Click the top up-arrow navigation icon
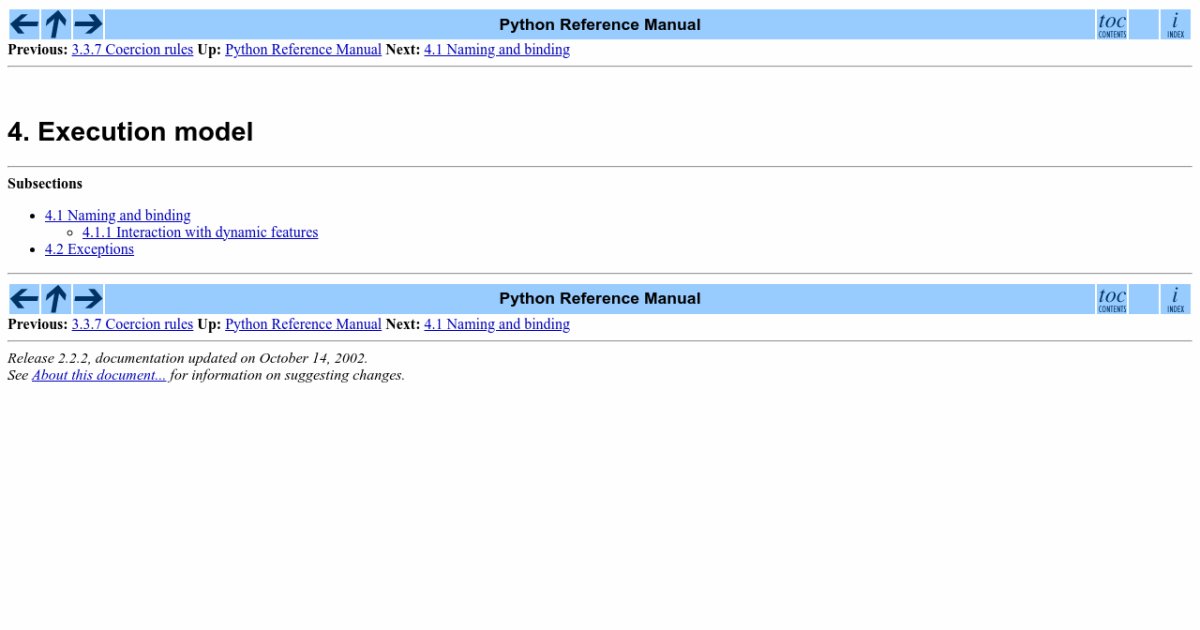Image resolution: width=1200 pixels, height=630 pixels. pyautogui.click(x=56, y=24)
